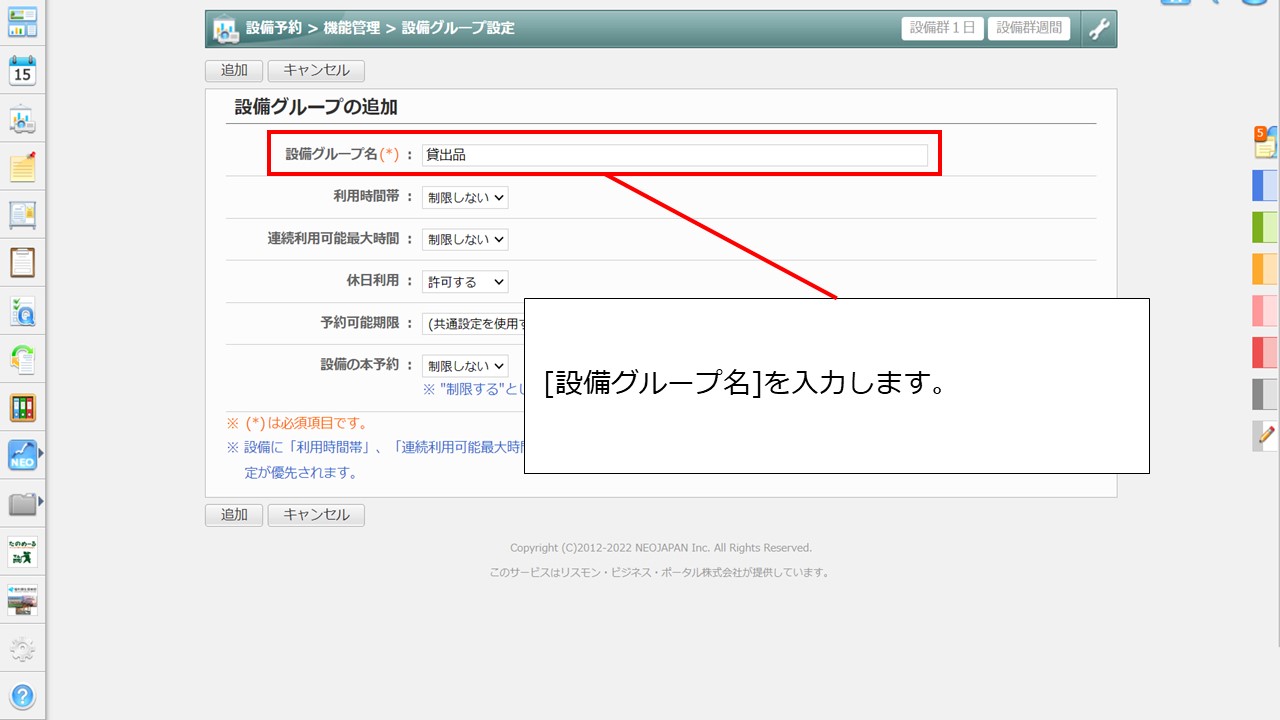Click the wrench settings icon in header
This screenshot has height=720, width=1280.
coord(1098,29)
